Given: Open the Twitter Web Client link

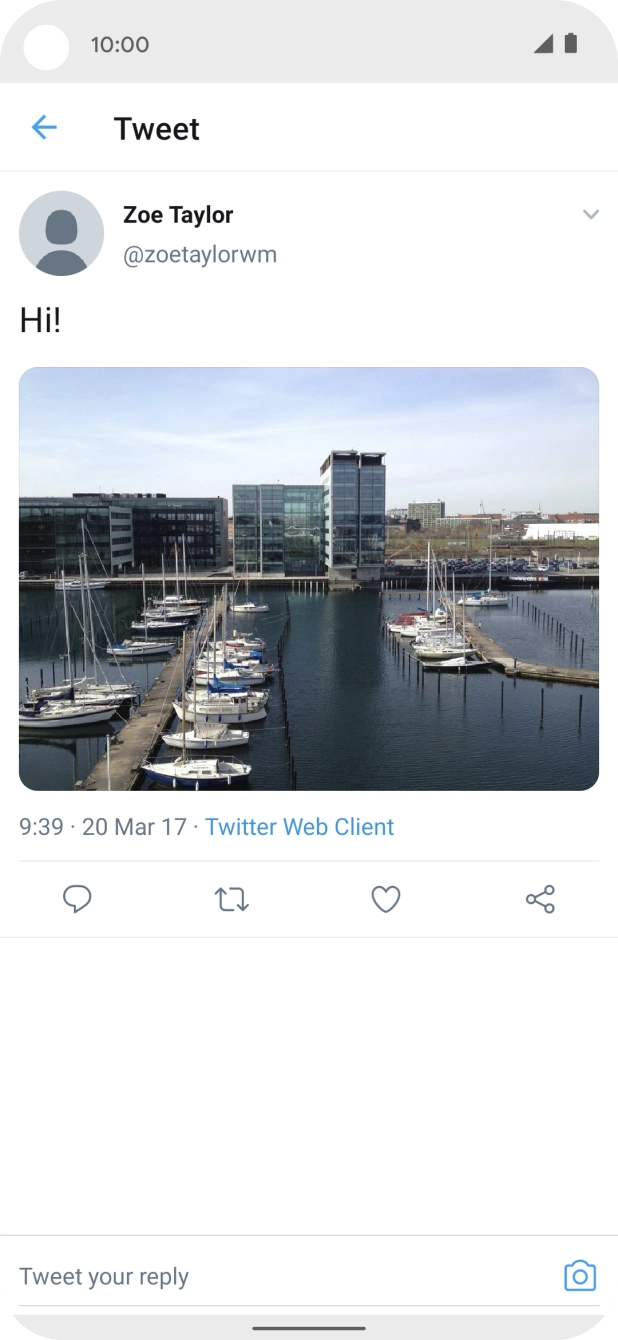Looking at the screenshot, I should click(x=300, y=827).
